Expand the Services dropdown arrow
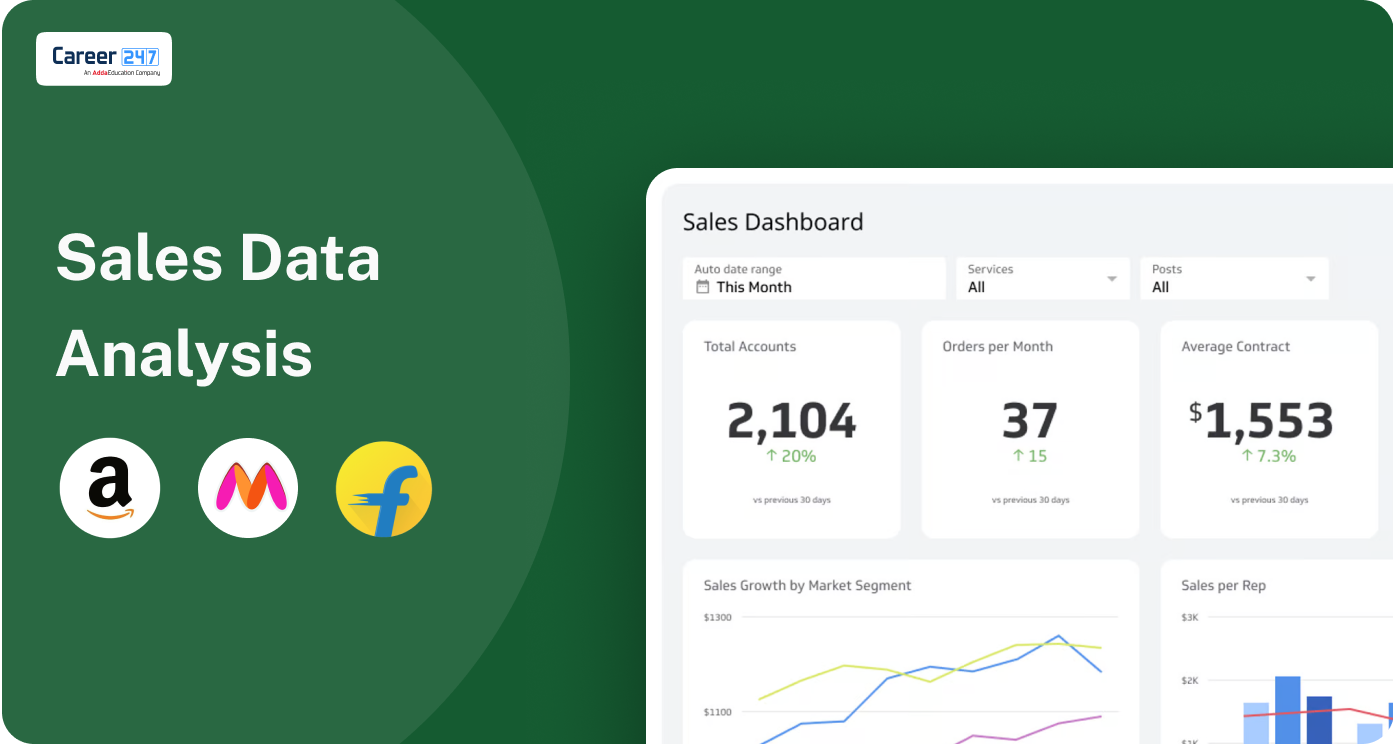Image resolution: width=1393 pixels, height=744 pixels. click(1112, 279)
